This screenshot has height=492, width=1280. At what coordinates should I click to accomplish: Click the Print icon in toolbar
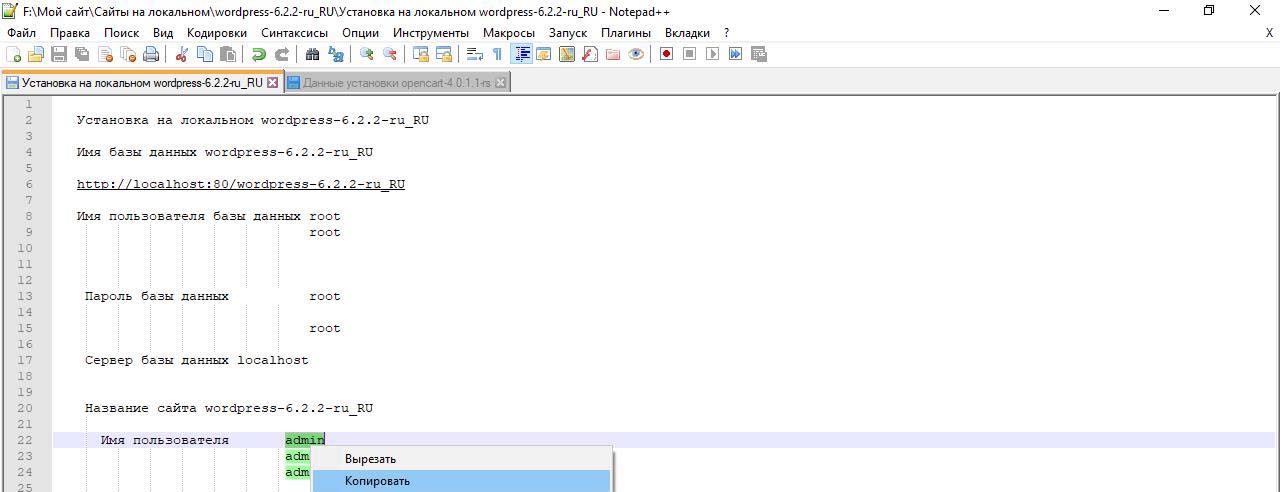click(x=151, y=55)
